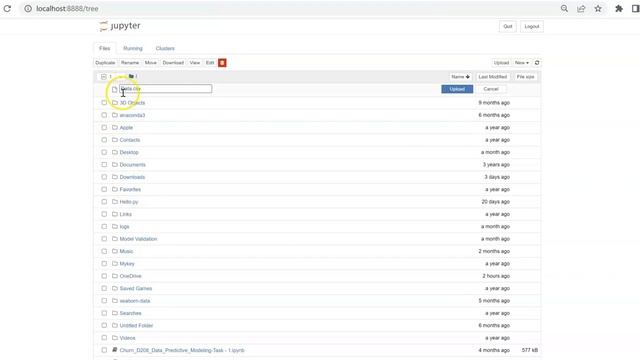Check the box for Documents folder
The width and height of the screenshot is (640, 360).
point(104,164)
